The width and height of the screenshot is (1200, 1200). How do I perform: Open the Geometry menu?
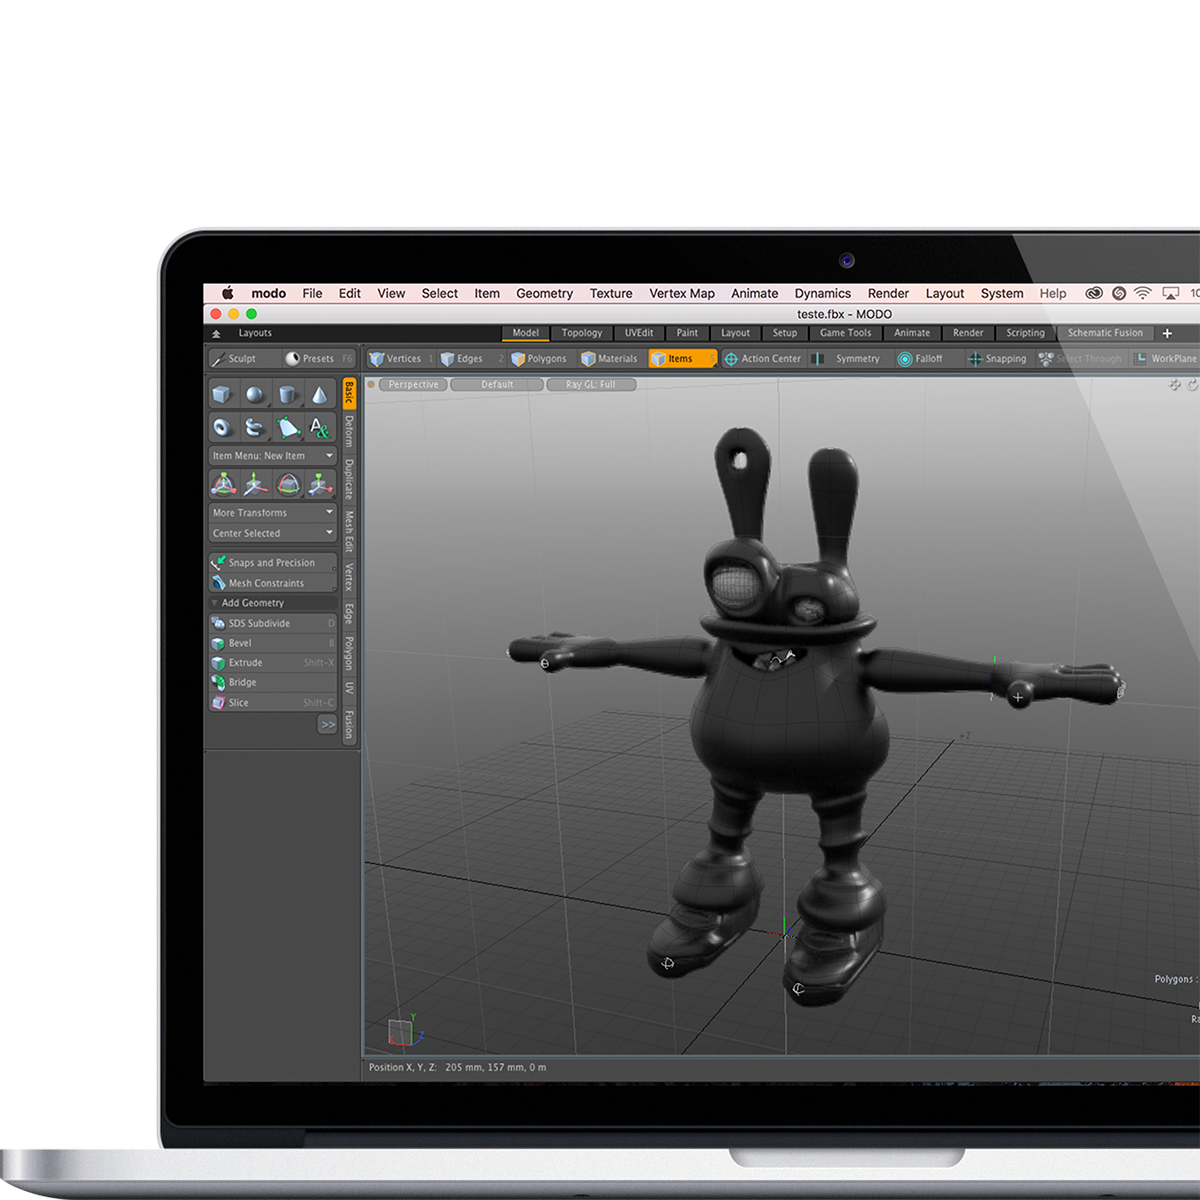(544, 293)
